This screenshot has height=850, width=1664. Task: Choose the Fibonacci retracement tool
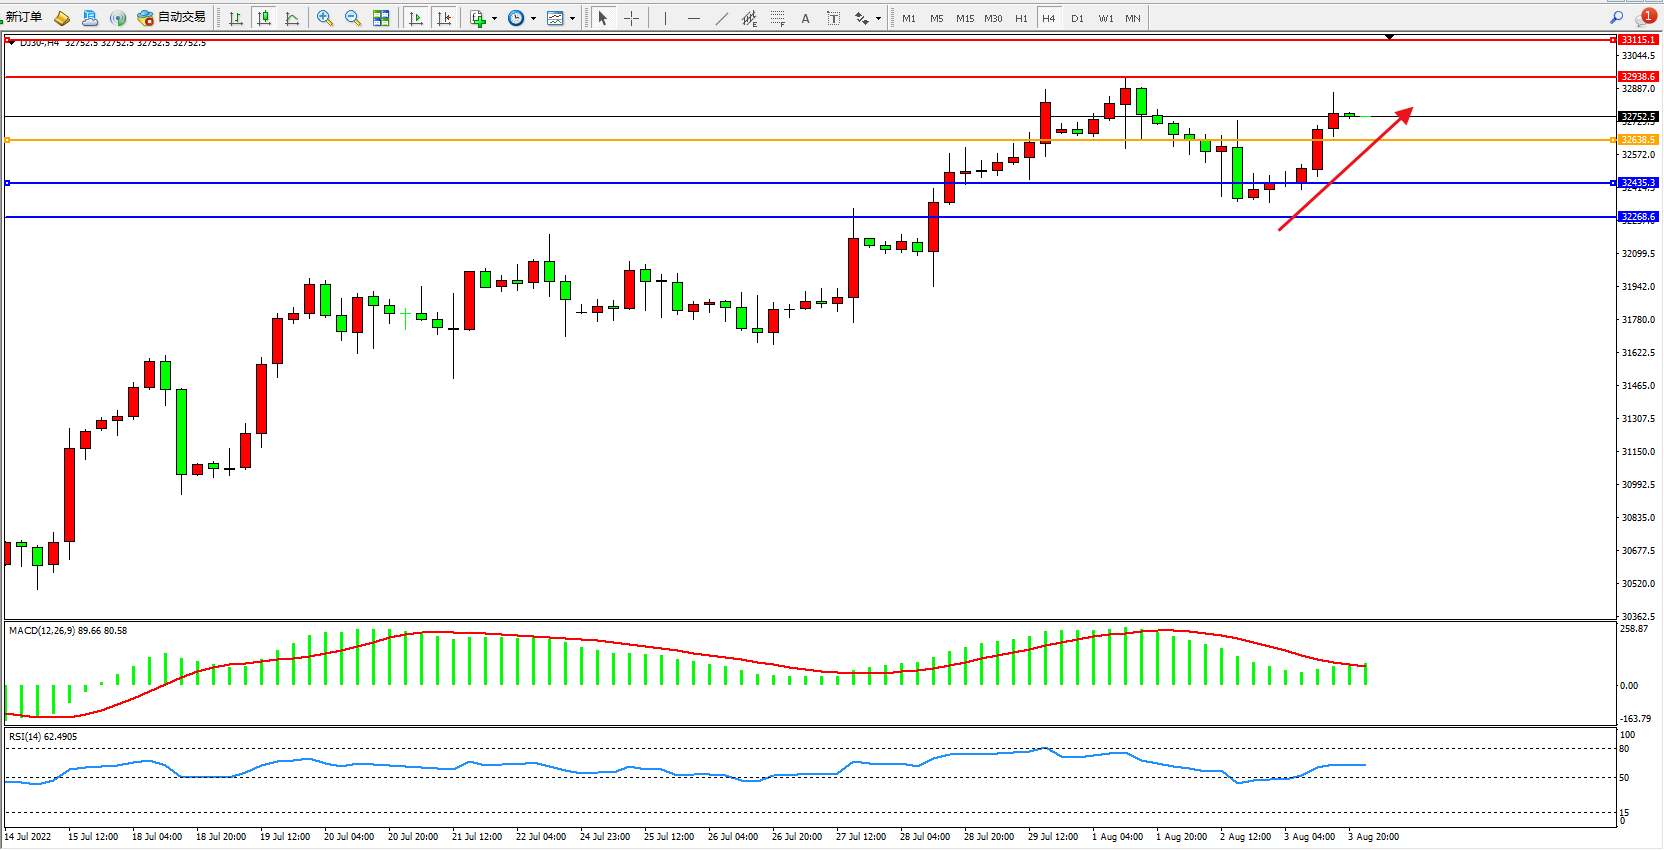pyautogui.click(x=777, y=18)
